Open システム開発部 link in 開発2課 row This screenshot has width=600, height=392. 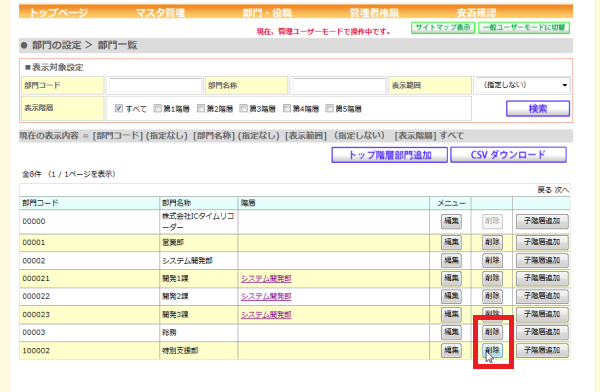tap(266, 297)
